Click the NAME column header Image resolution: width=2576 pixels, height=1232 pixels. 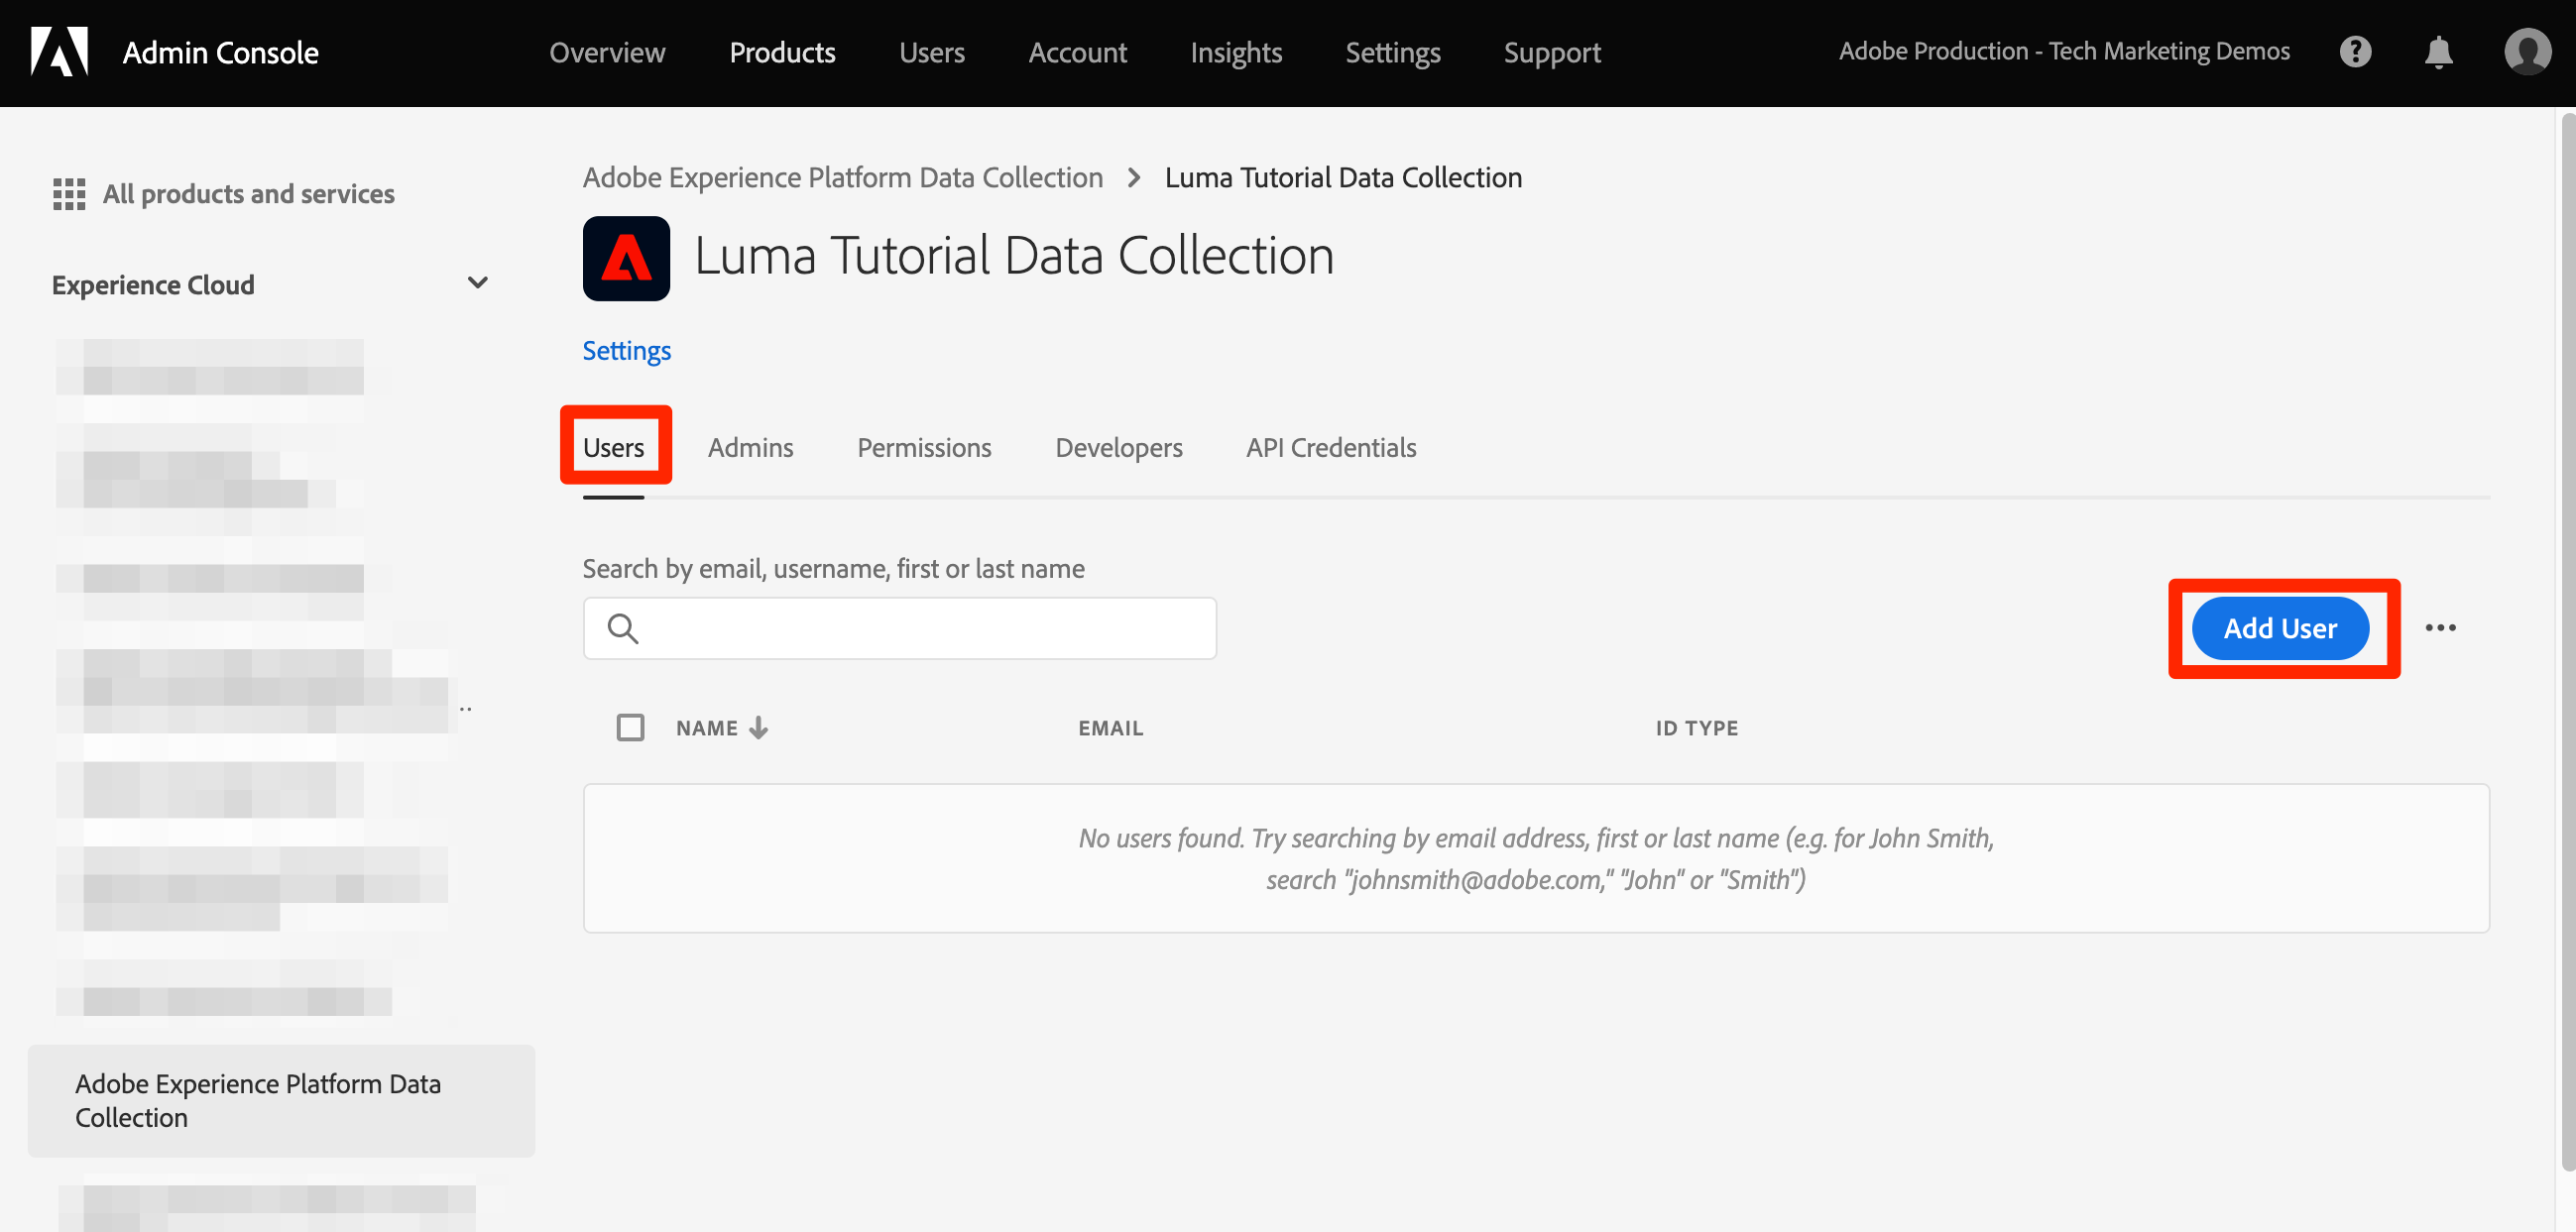pos(706,728)
